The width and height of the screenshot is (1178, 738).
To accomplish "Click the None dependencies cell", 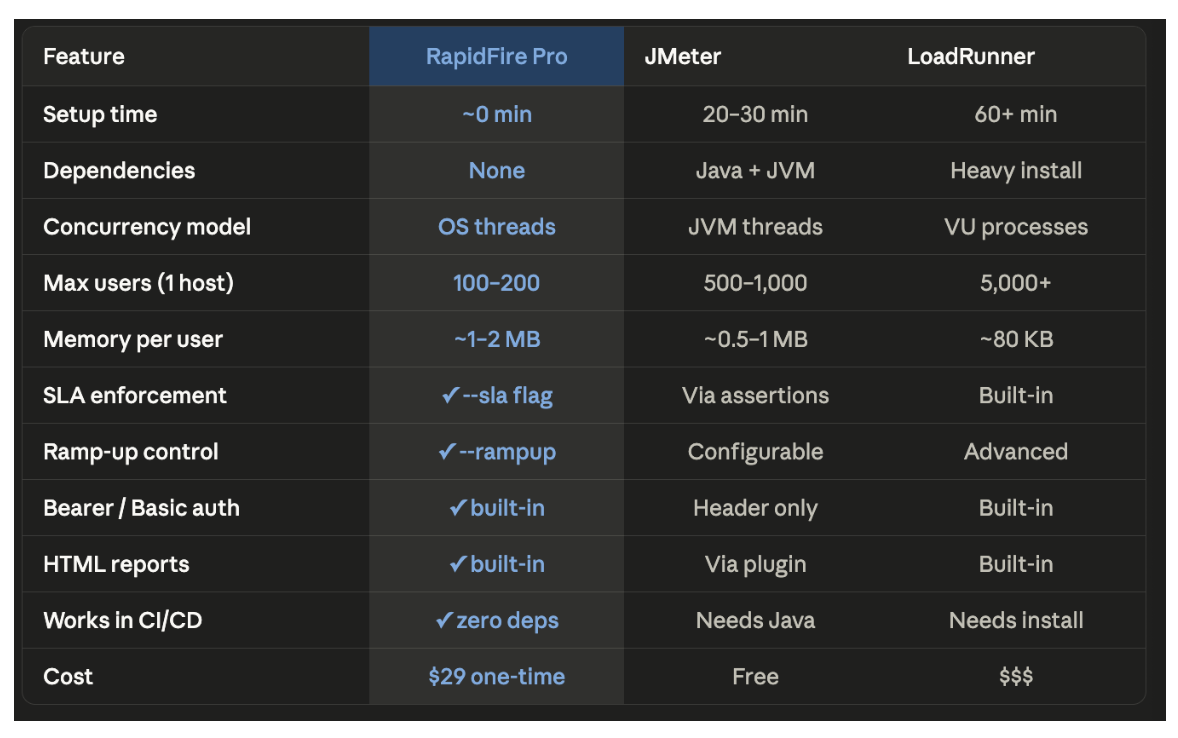I will coord(497,171).
